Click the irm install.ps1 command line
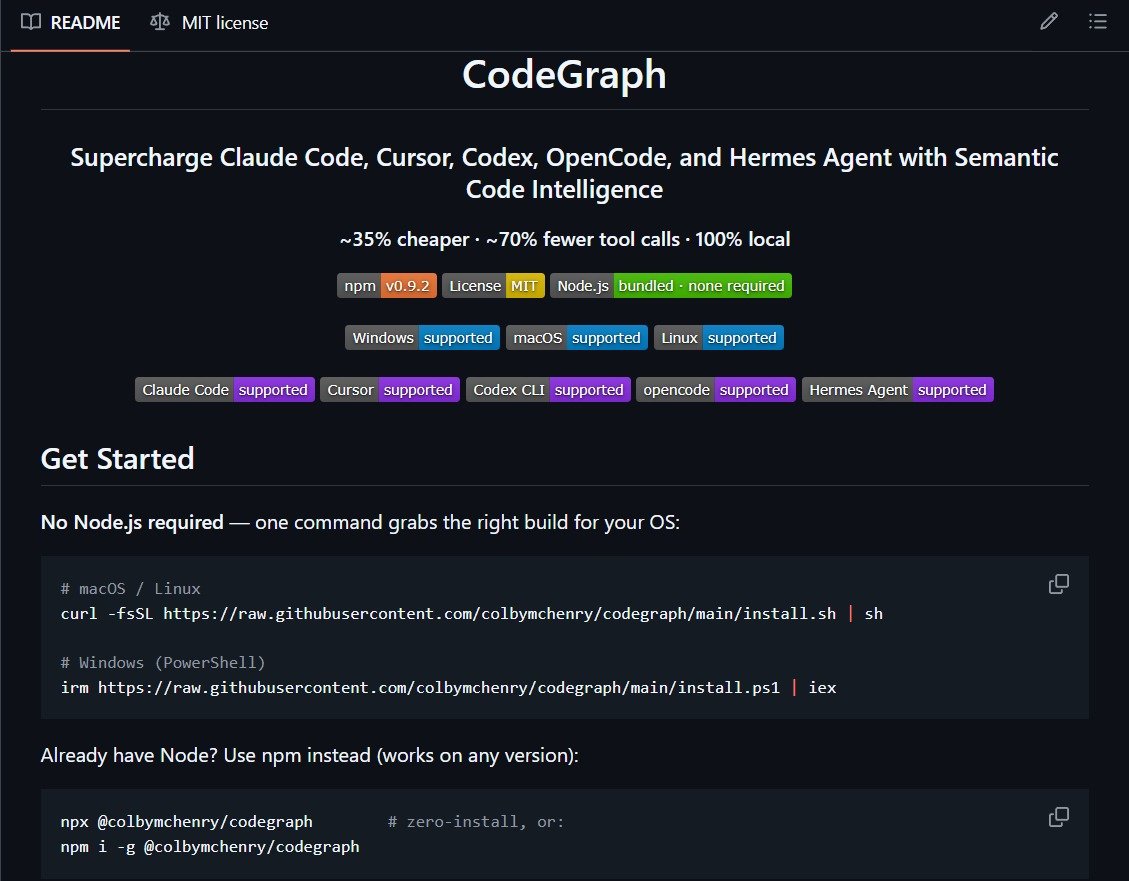The height and width of the screenshot is (881, 1129). [x=449, y=687]
